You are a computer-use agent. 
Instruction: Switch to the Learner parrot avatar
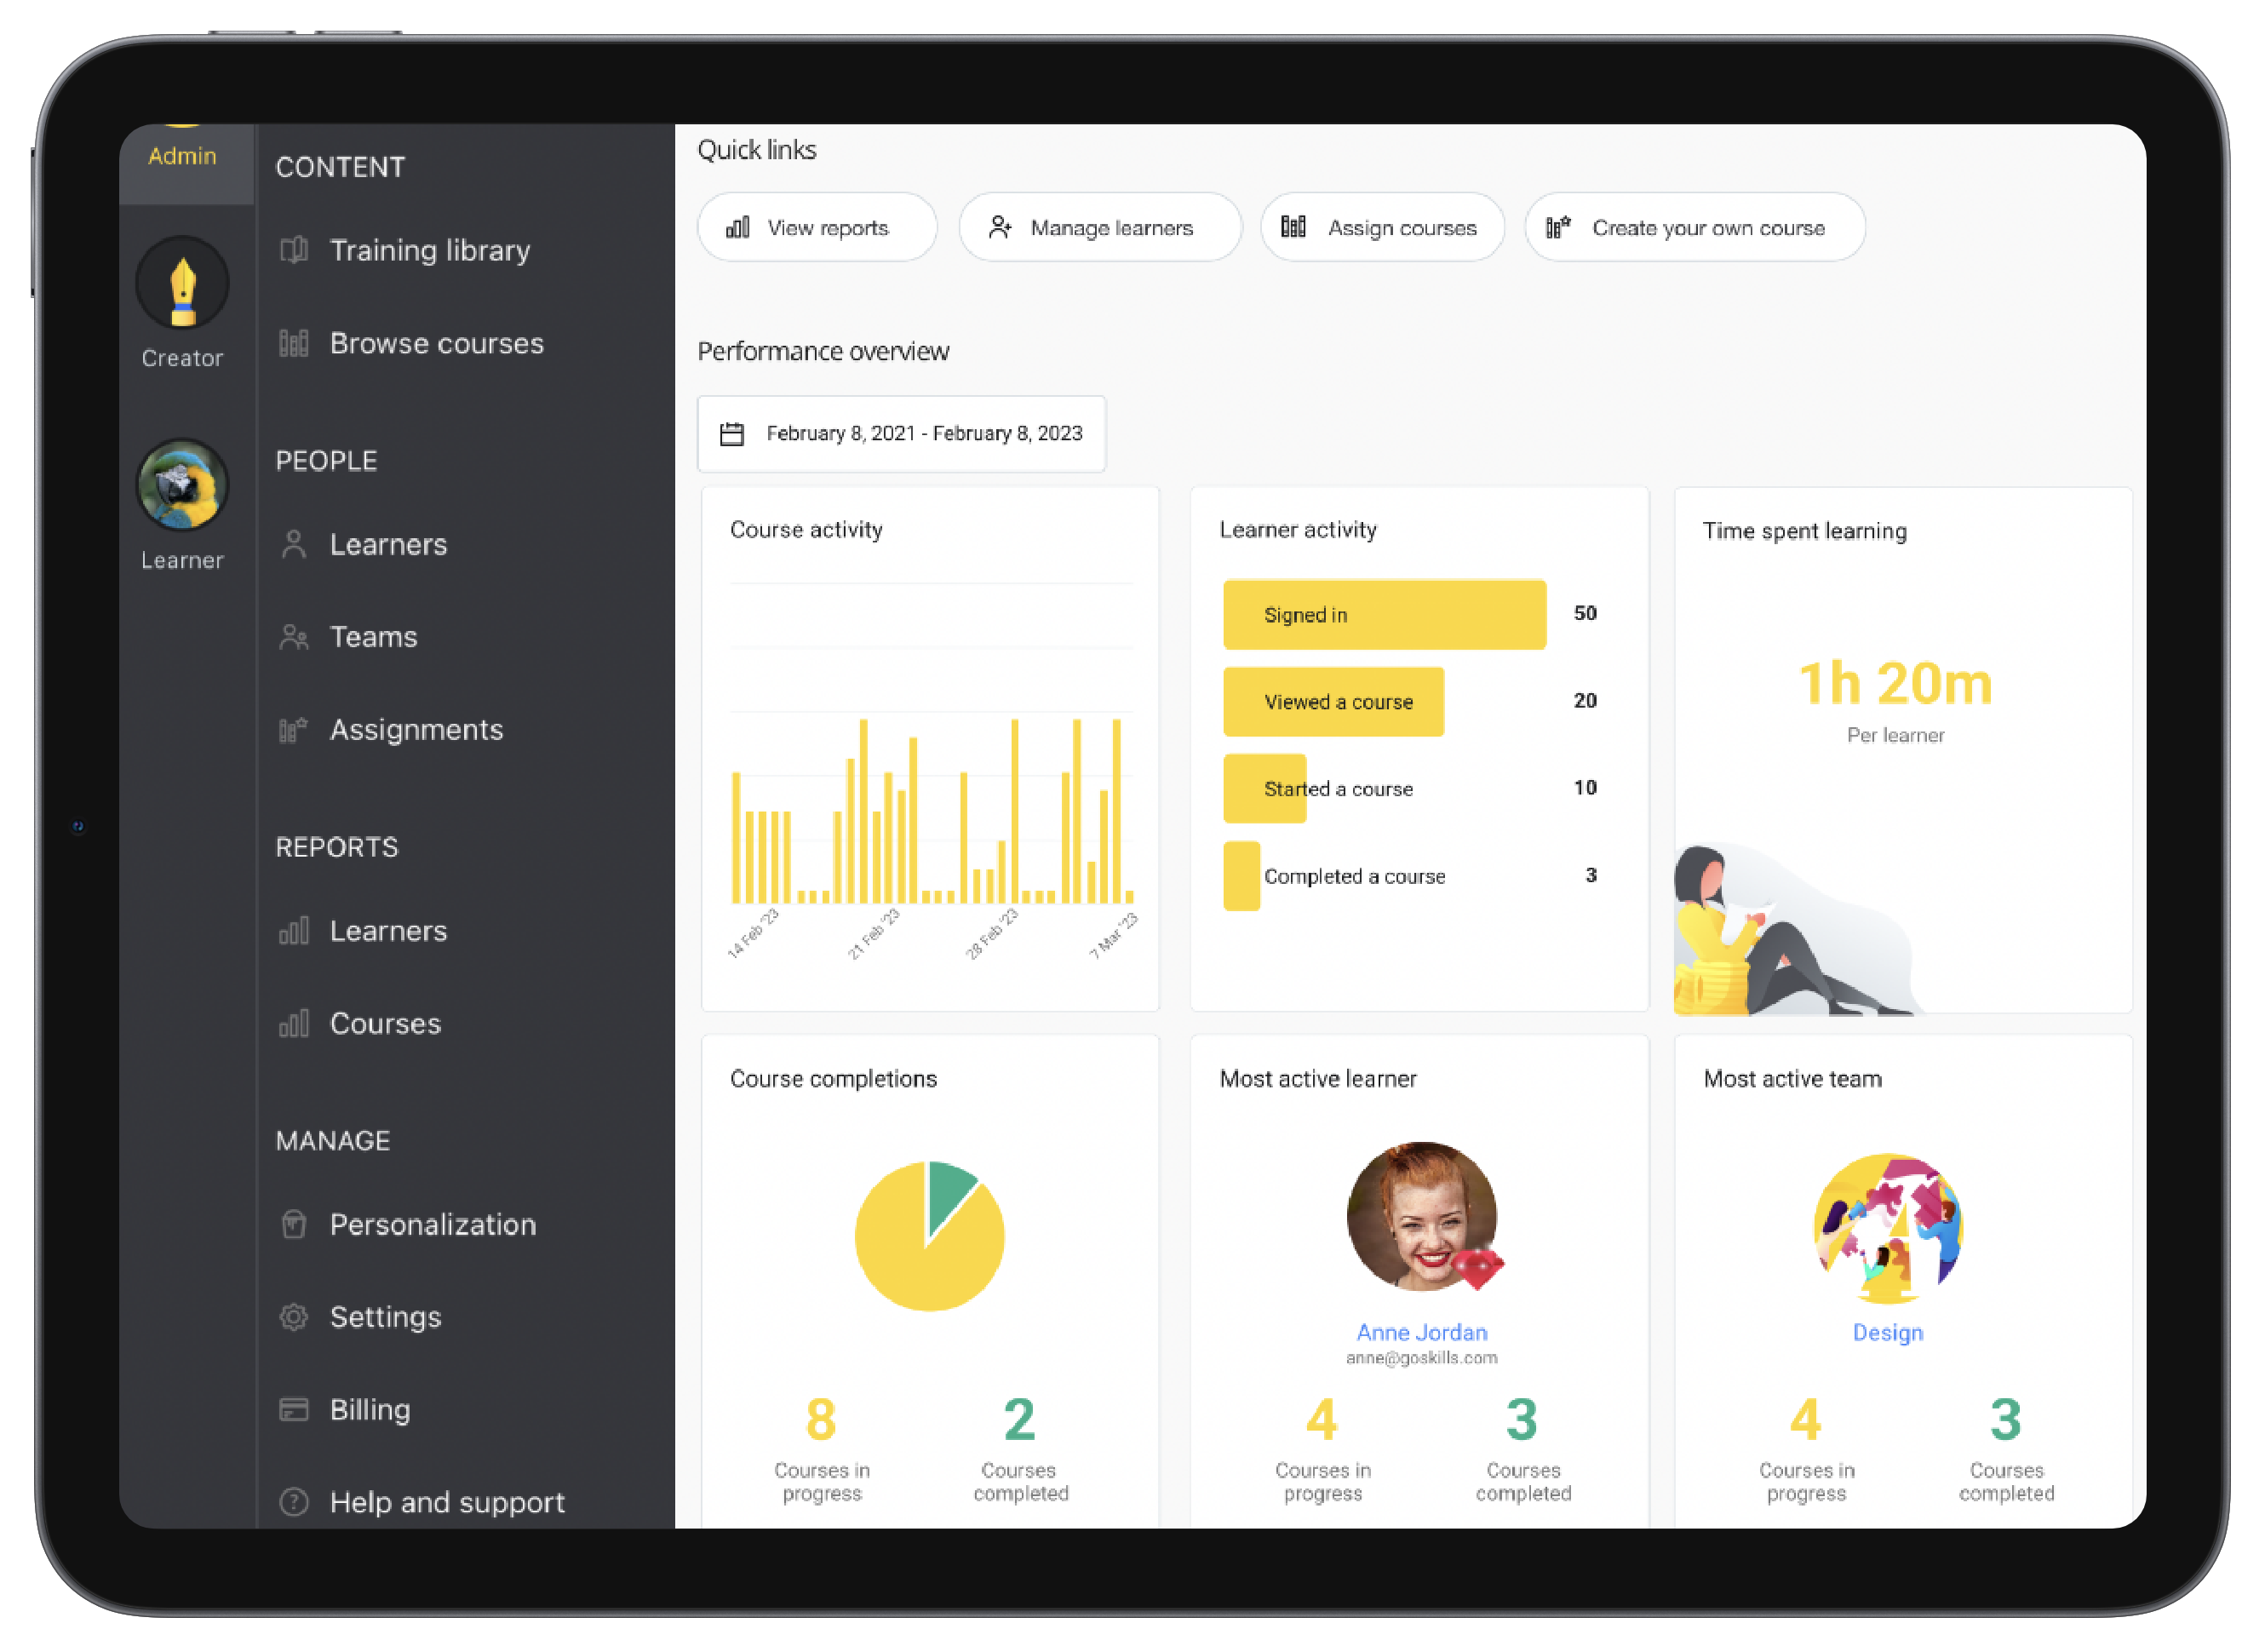(182, 485)
